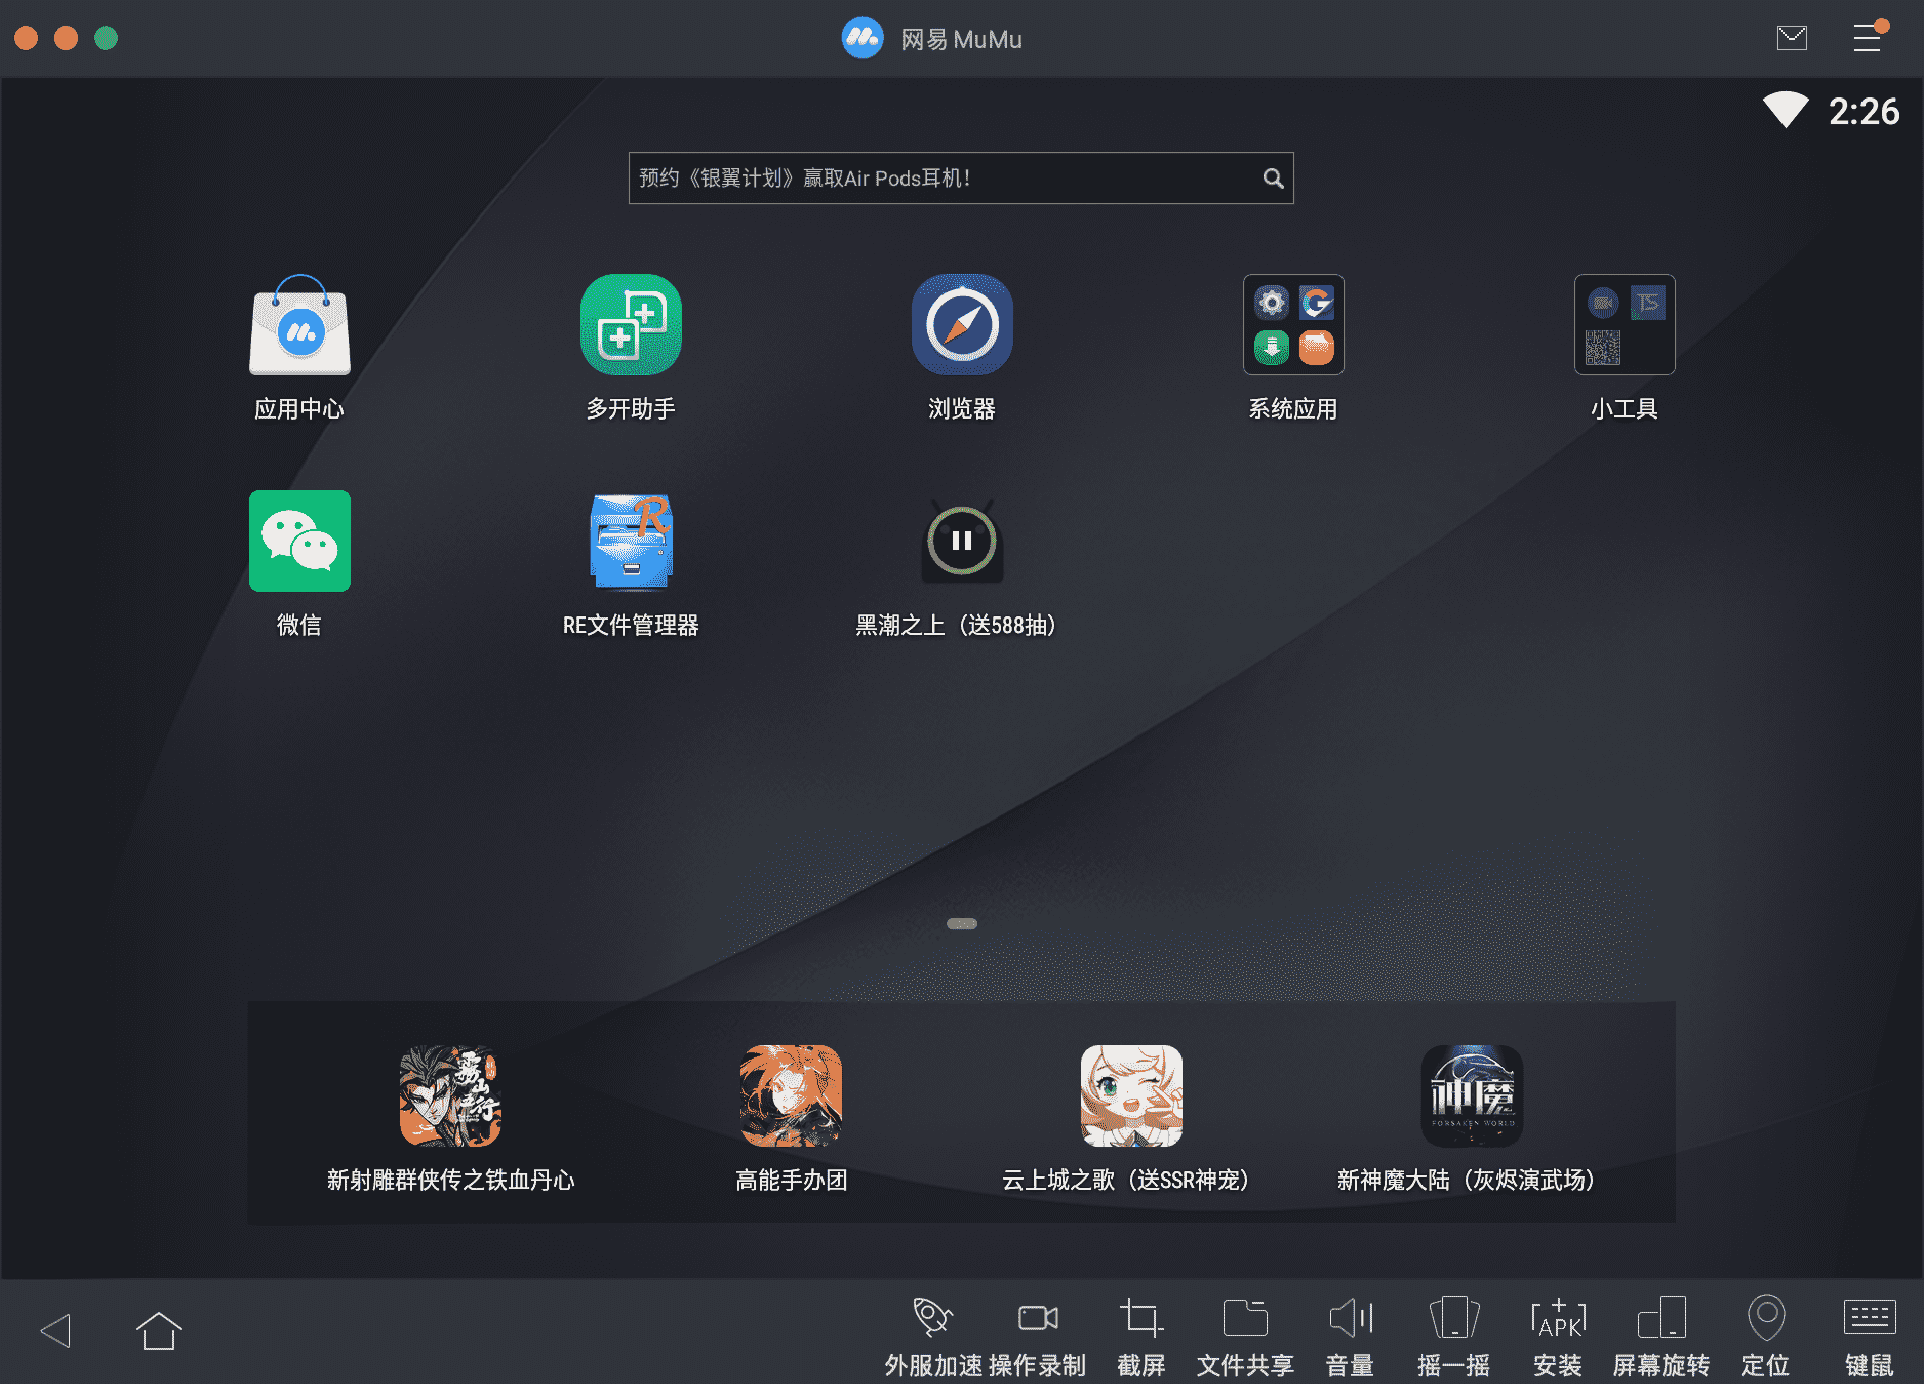Image resolution: width=1924 pixels, height=1384 pixels.
Task: Open RE文件管理器 file manager
Action: coord(630,541)
